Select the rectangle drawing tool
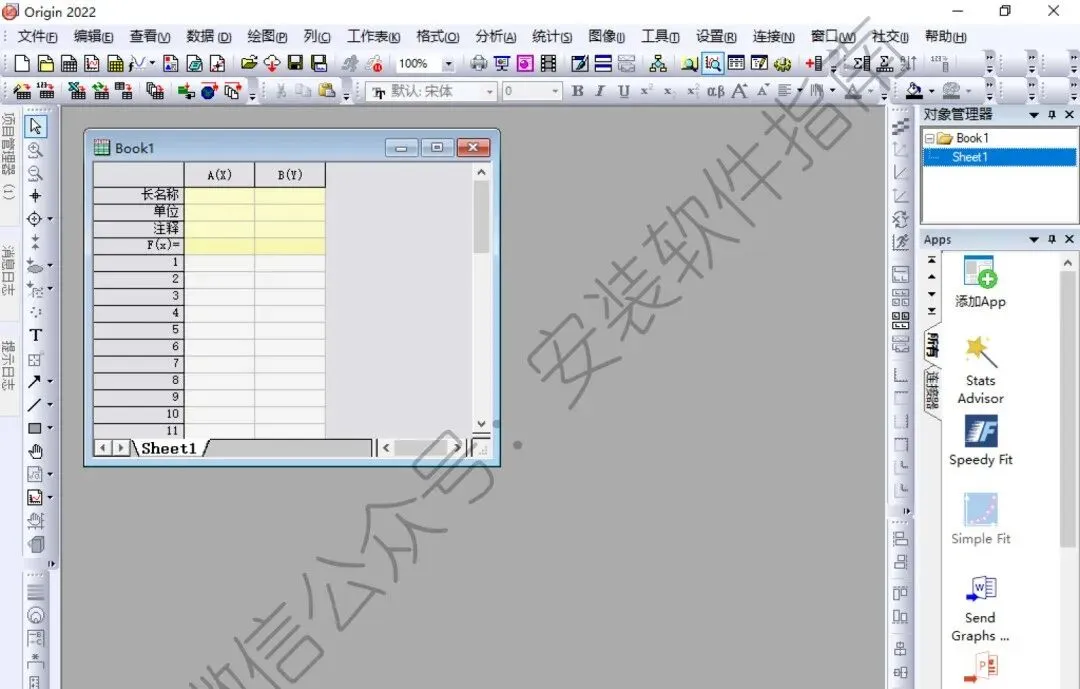Image resolution: width=1080 pixels, height=689 pixels. [x=34, y=428]
